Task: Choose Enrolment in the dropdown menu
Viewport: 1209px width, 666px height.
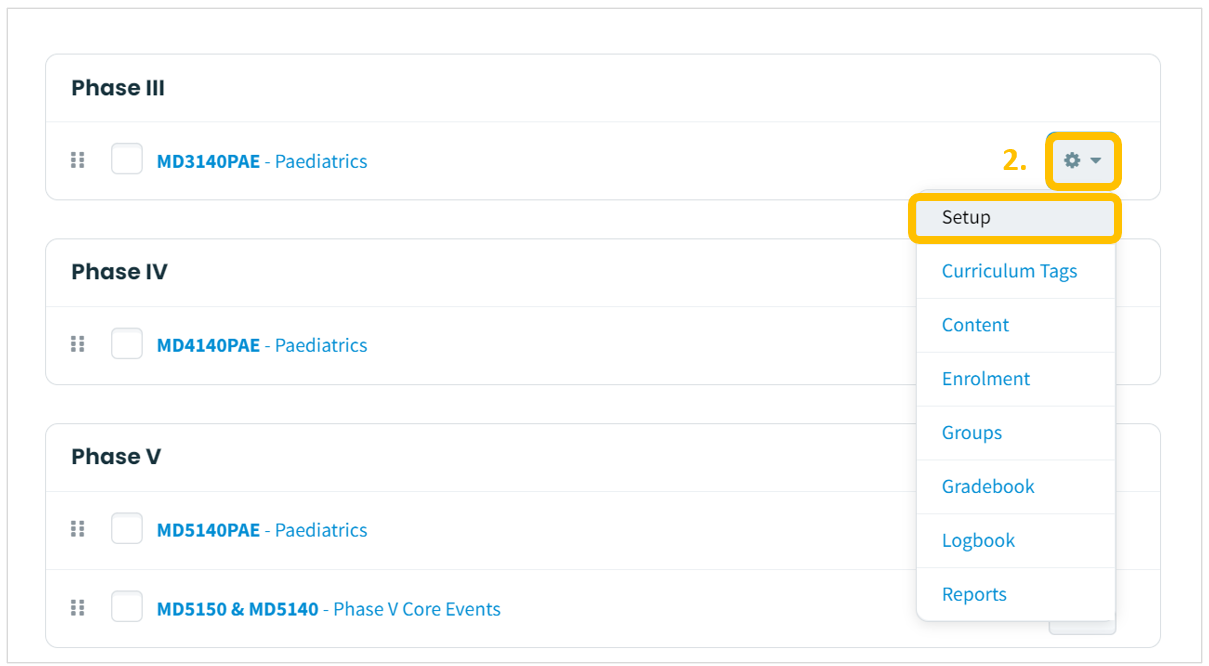Action: click(1015, 379)
